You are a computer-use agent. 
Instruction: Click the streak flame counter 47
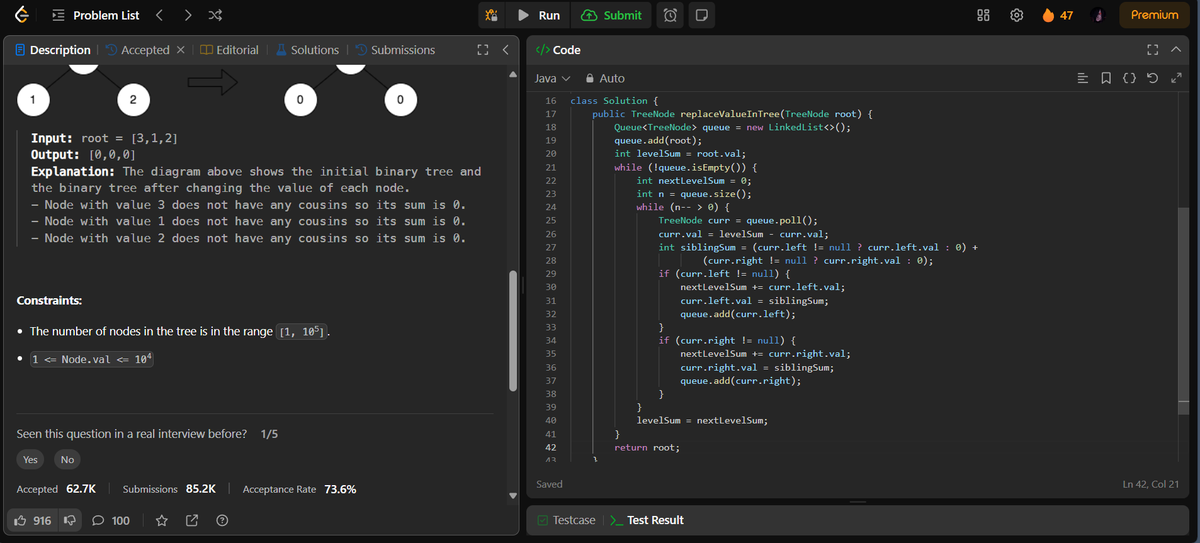(x=1058, y=15)
